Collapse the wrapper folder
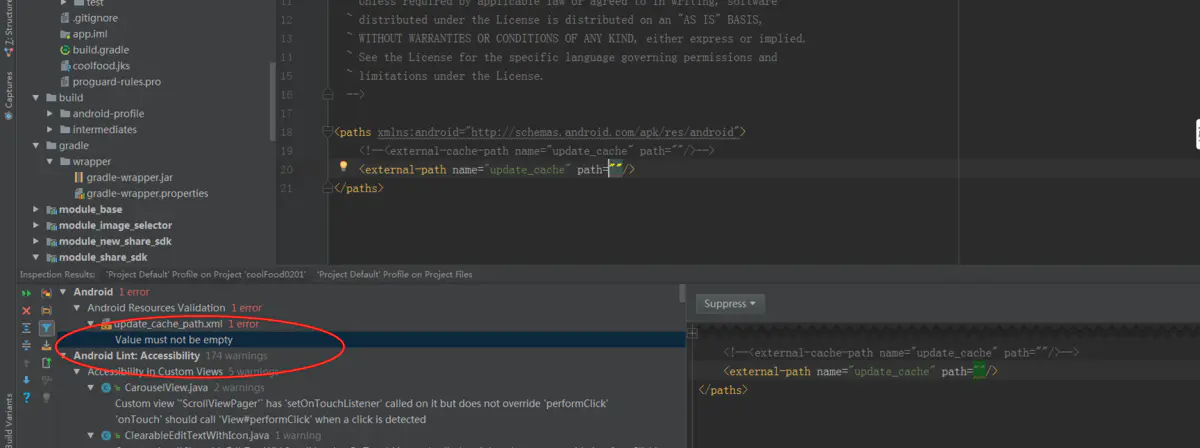 (51, 162)
